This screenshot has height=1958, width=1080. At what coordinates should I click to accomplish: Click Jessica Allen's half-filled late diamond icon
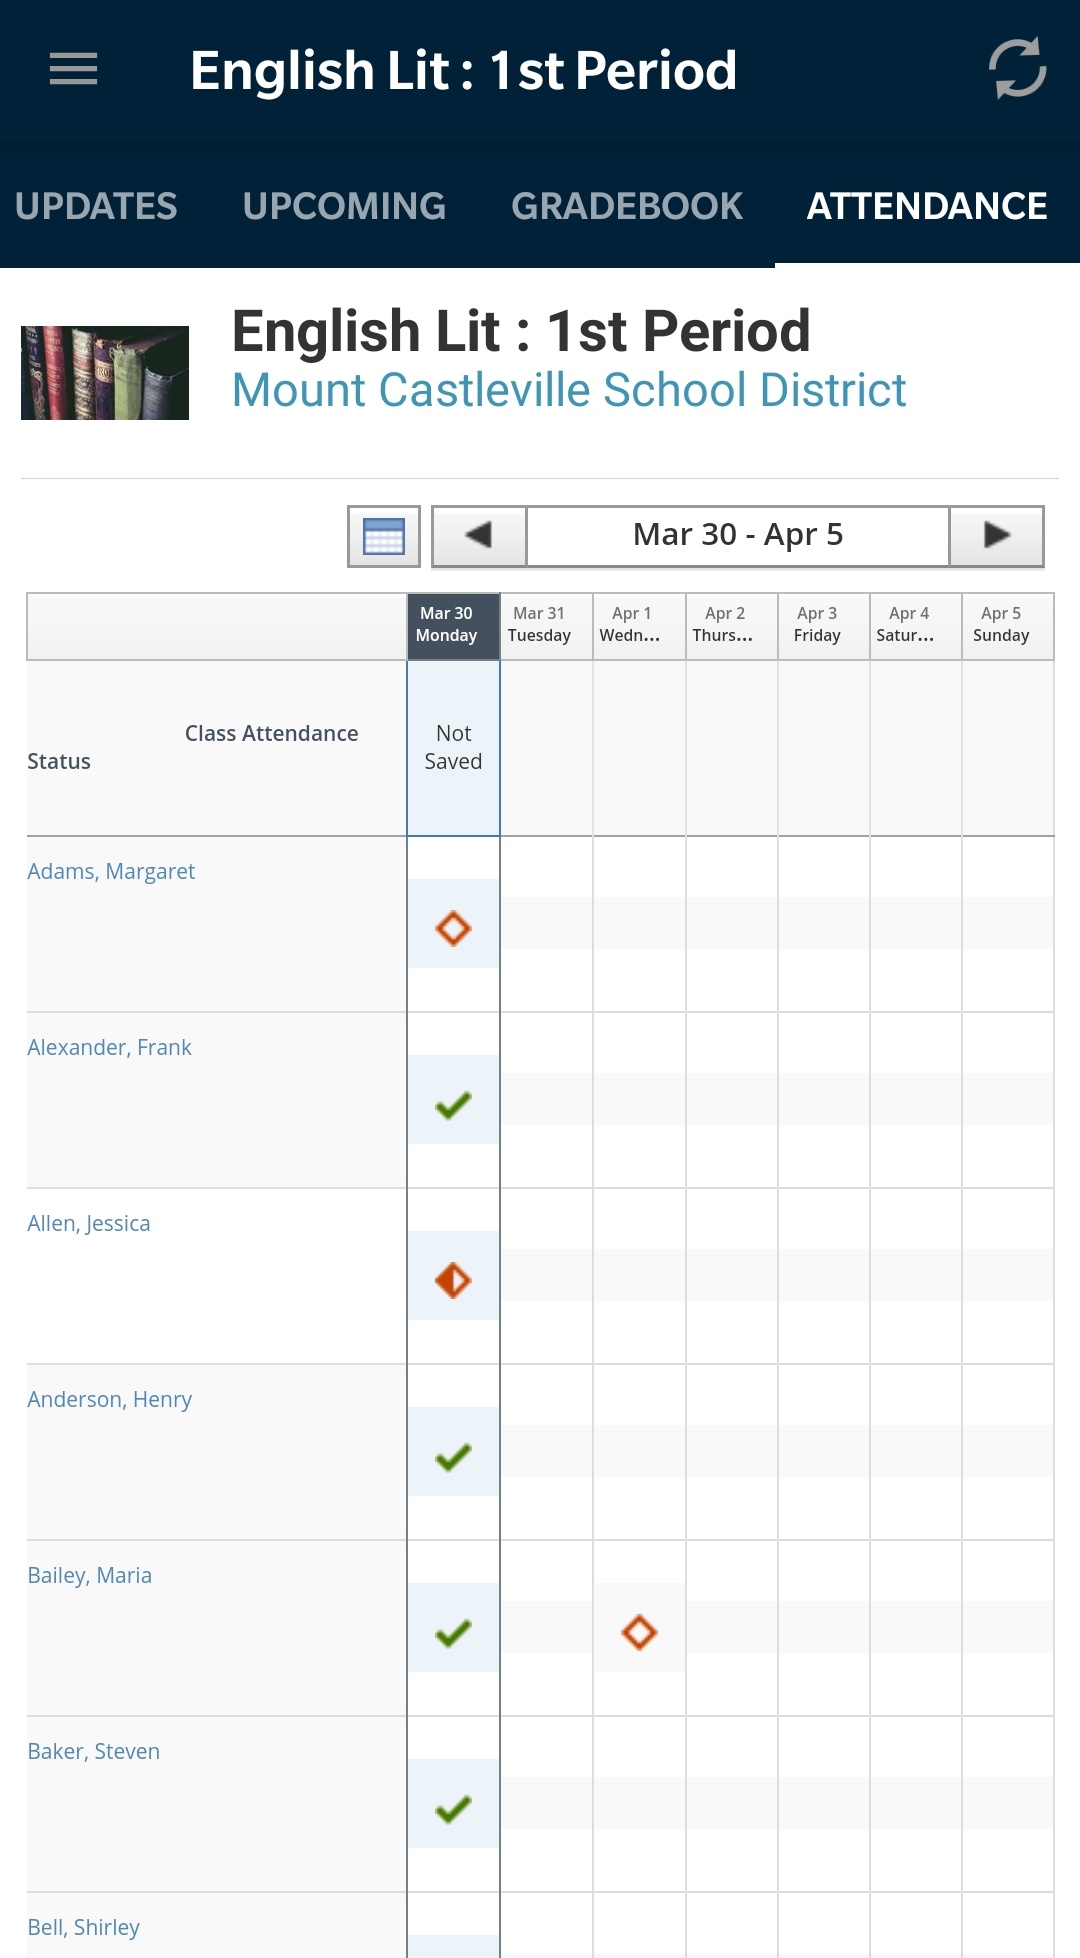453,1280
